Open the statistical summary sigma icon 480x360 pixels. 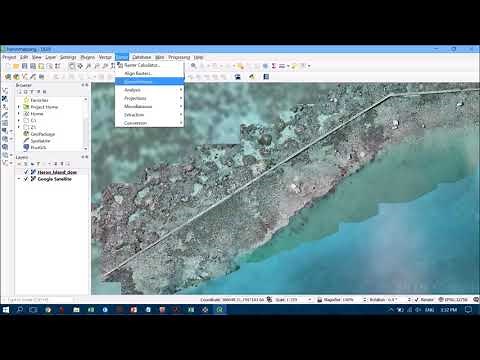[274, 66]
